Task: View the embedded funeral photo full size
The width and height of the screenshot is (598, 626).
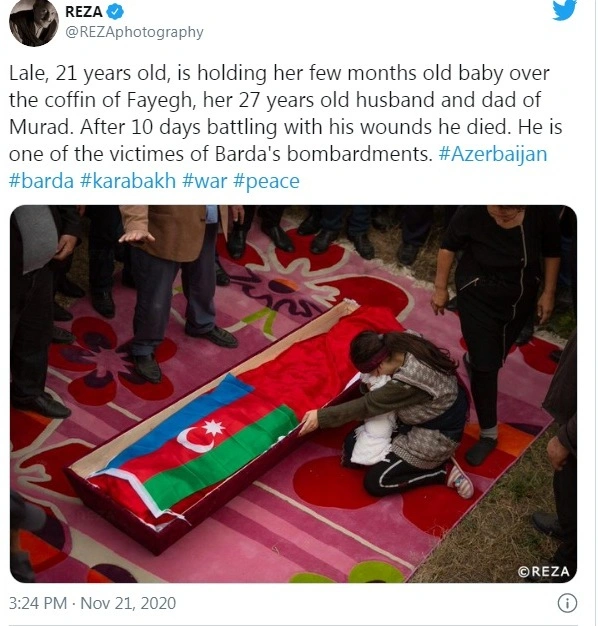Action: (293, 394)
